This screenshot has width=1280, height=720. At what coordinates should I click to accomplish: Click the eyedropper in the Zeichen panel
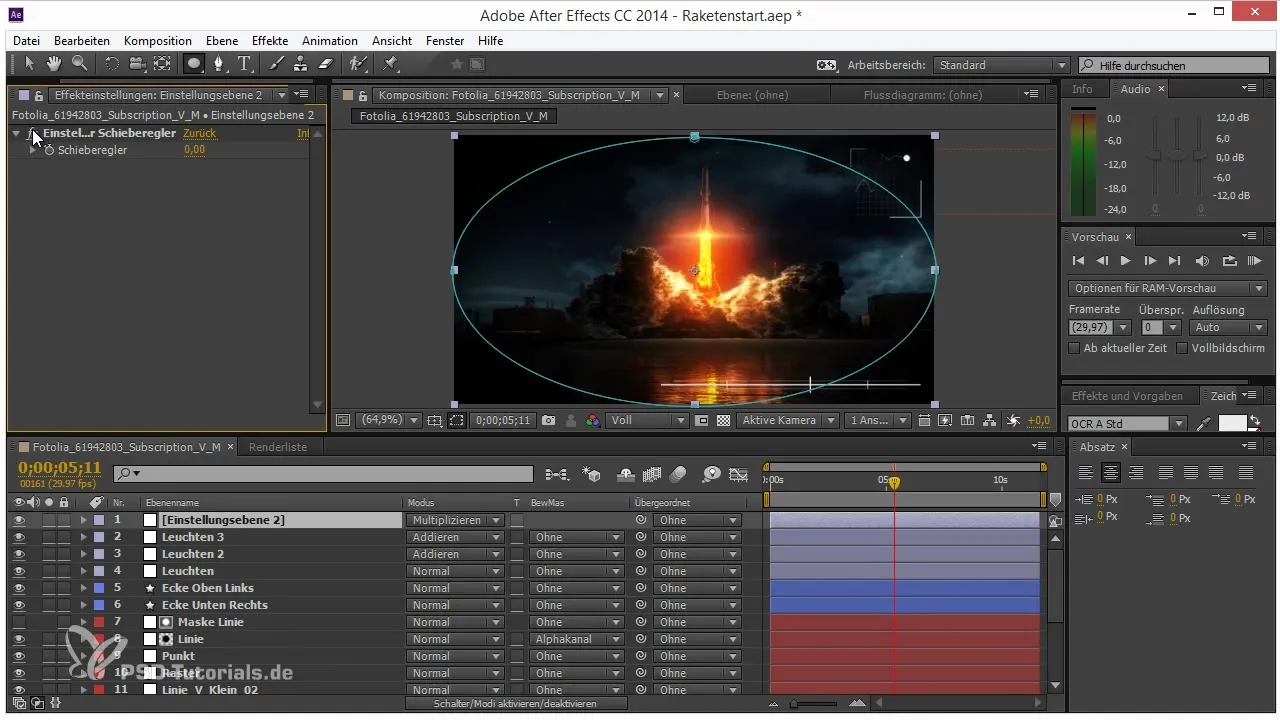pyautogui.click(x=1205, y=423)
